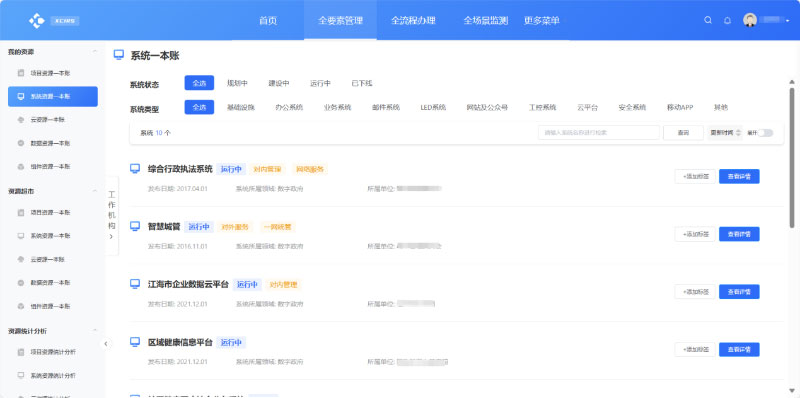Filter system type by 网站及公众号
This screenshot has height=398, width=800.
tap(487, 107)
